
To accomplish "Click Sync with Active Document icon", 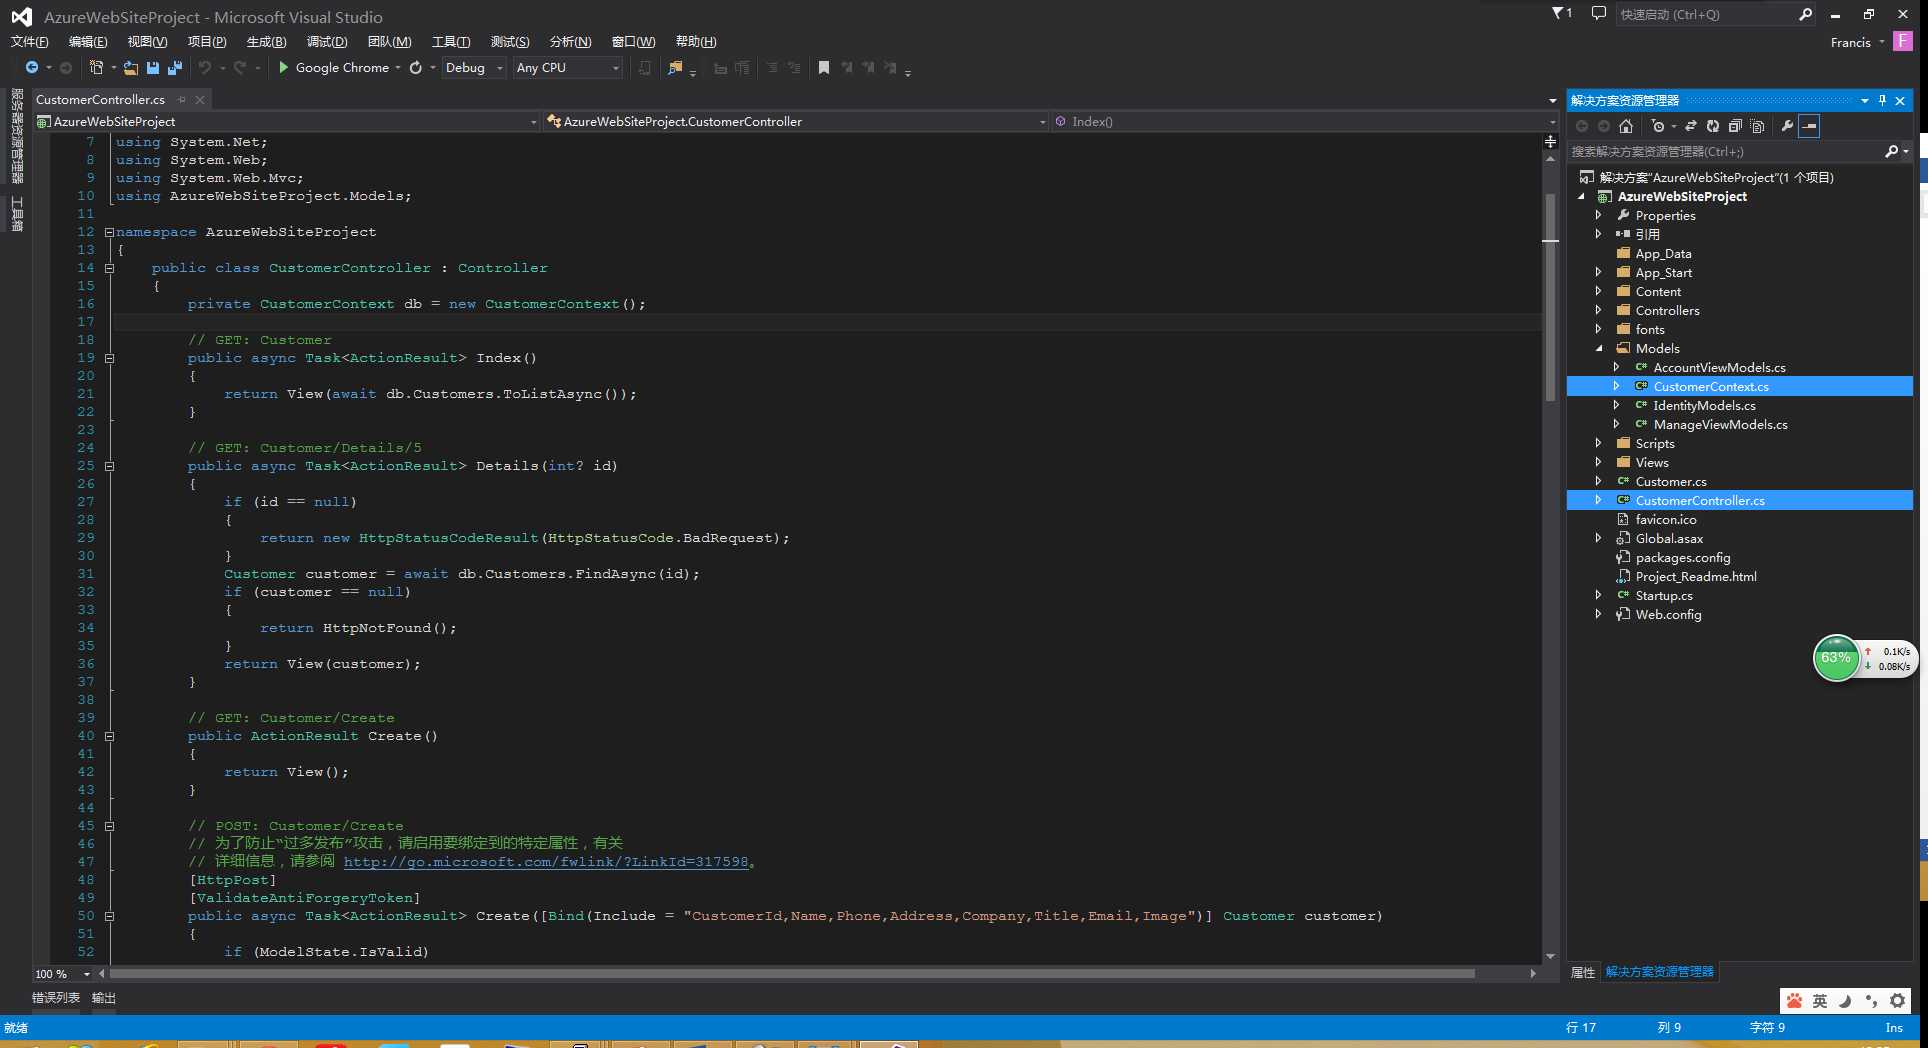I will [x=1691, y=126].
